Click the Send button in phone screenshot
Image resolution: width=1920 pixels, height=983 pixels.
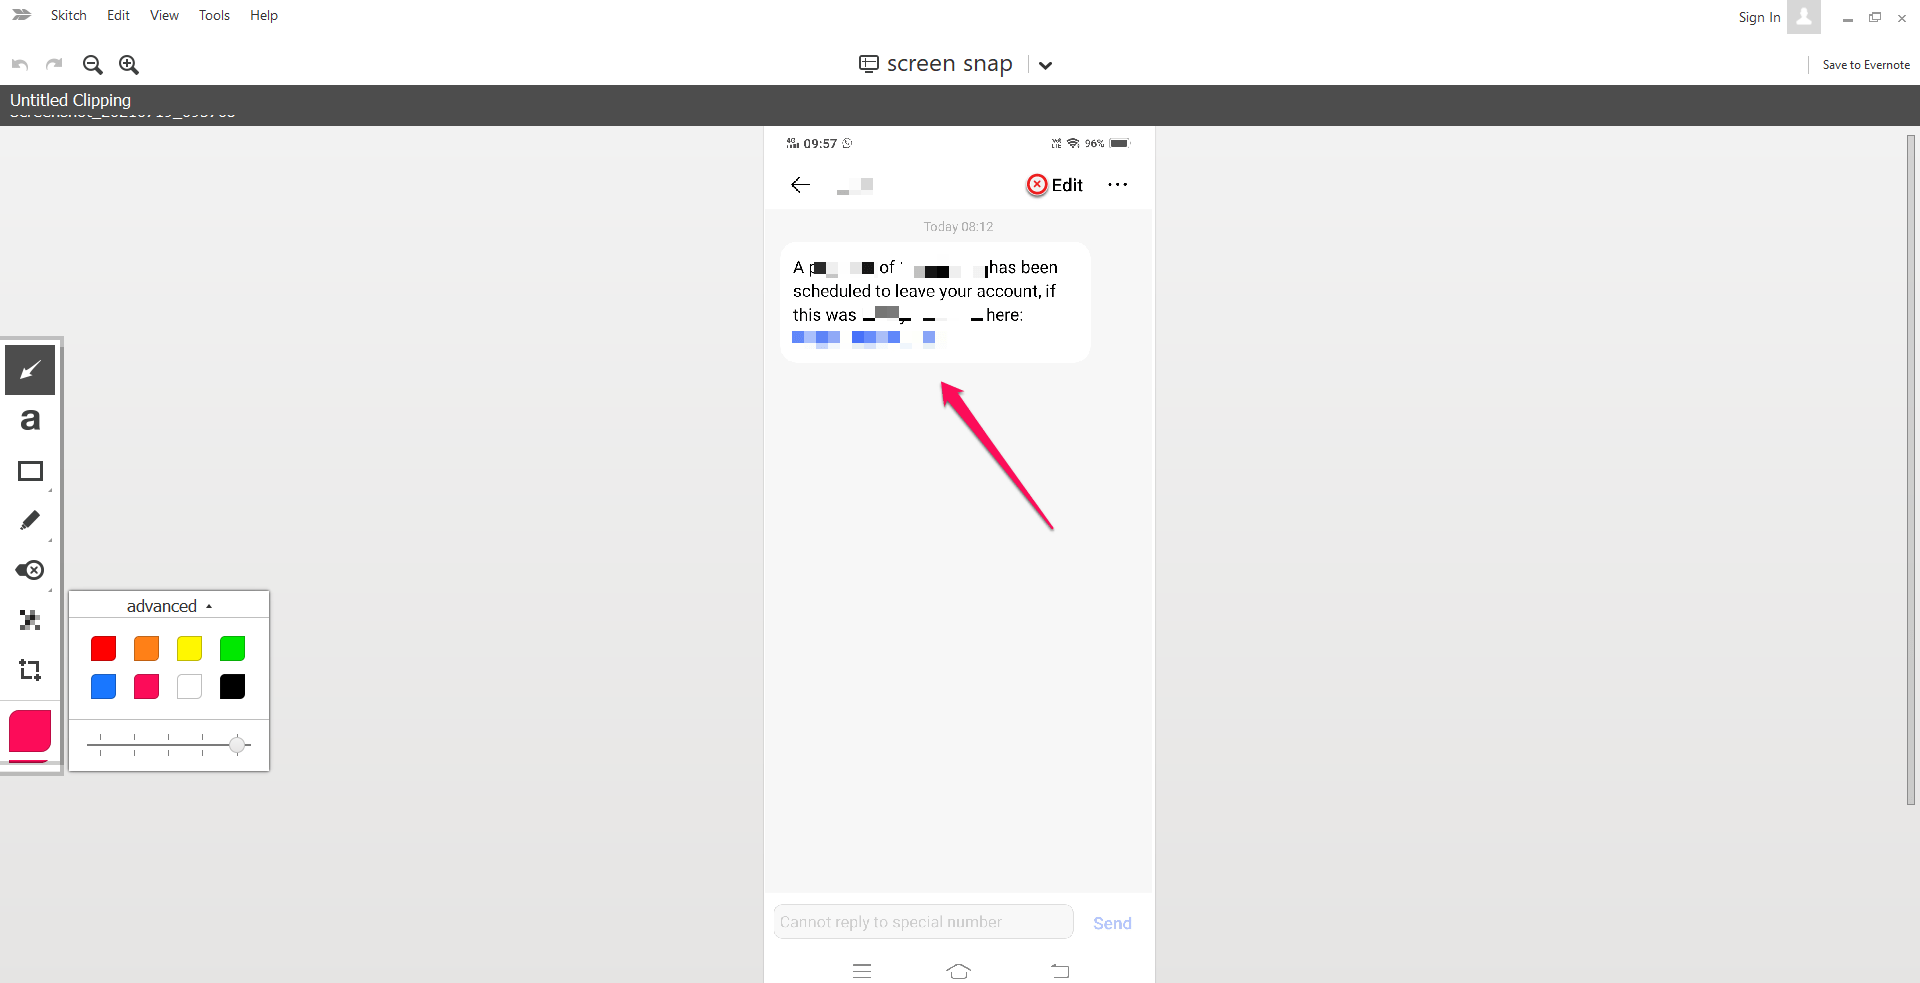point(1112,923)
